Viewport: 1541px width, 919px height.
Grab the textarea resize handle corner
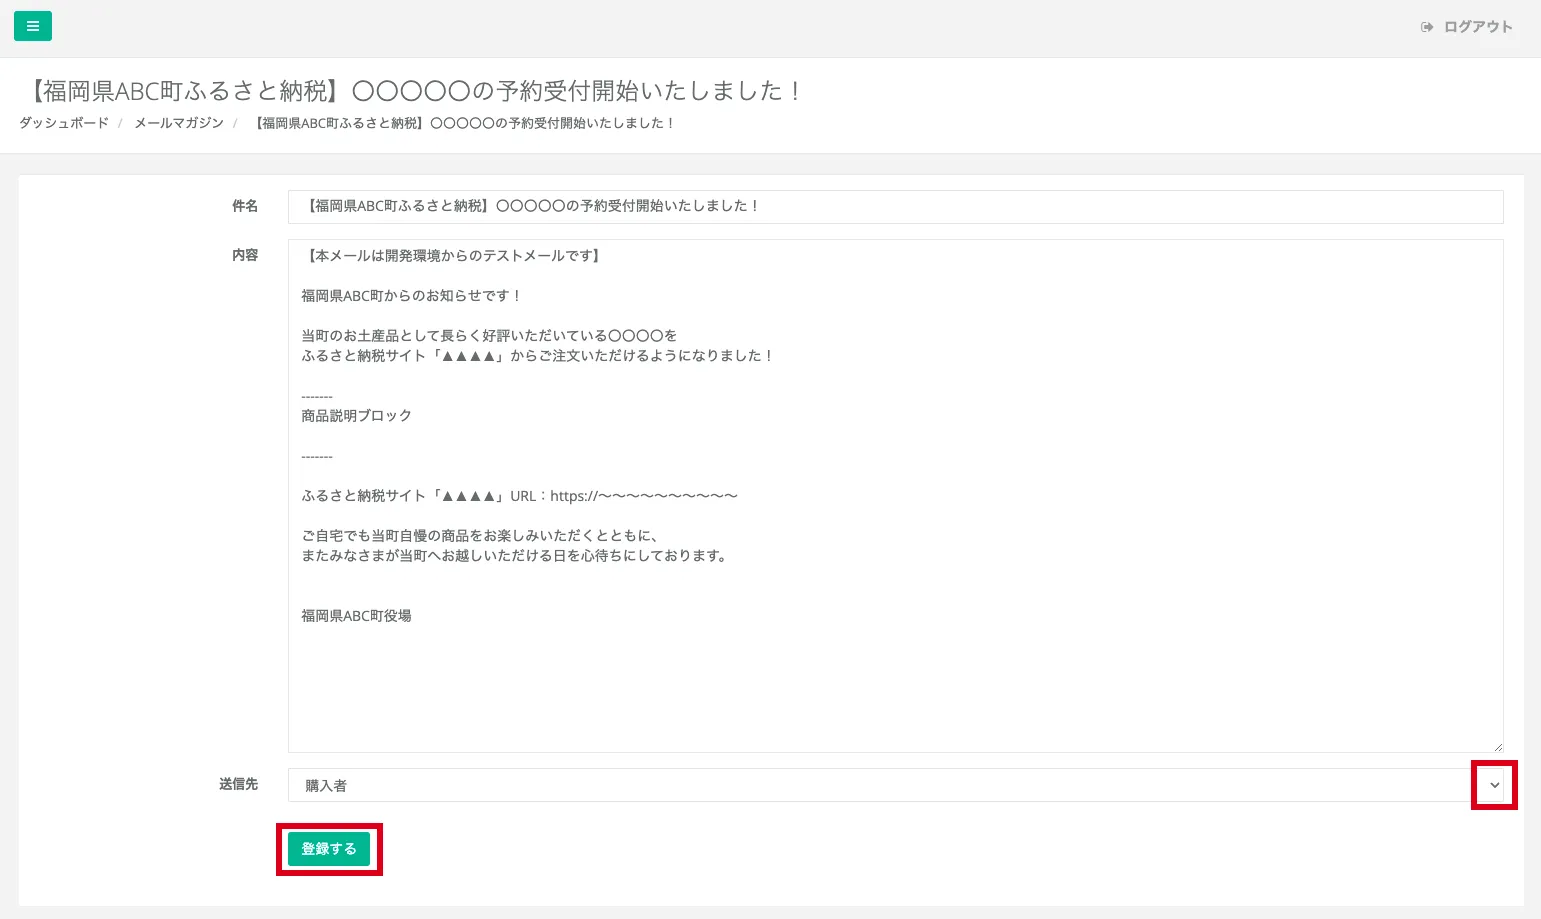(x=1497, y=746)
